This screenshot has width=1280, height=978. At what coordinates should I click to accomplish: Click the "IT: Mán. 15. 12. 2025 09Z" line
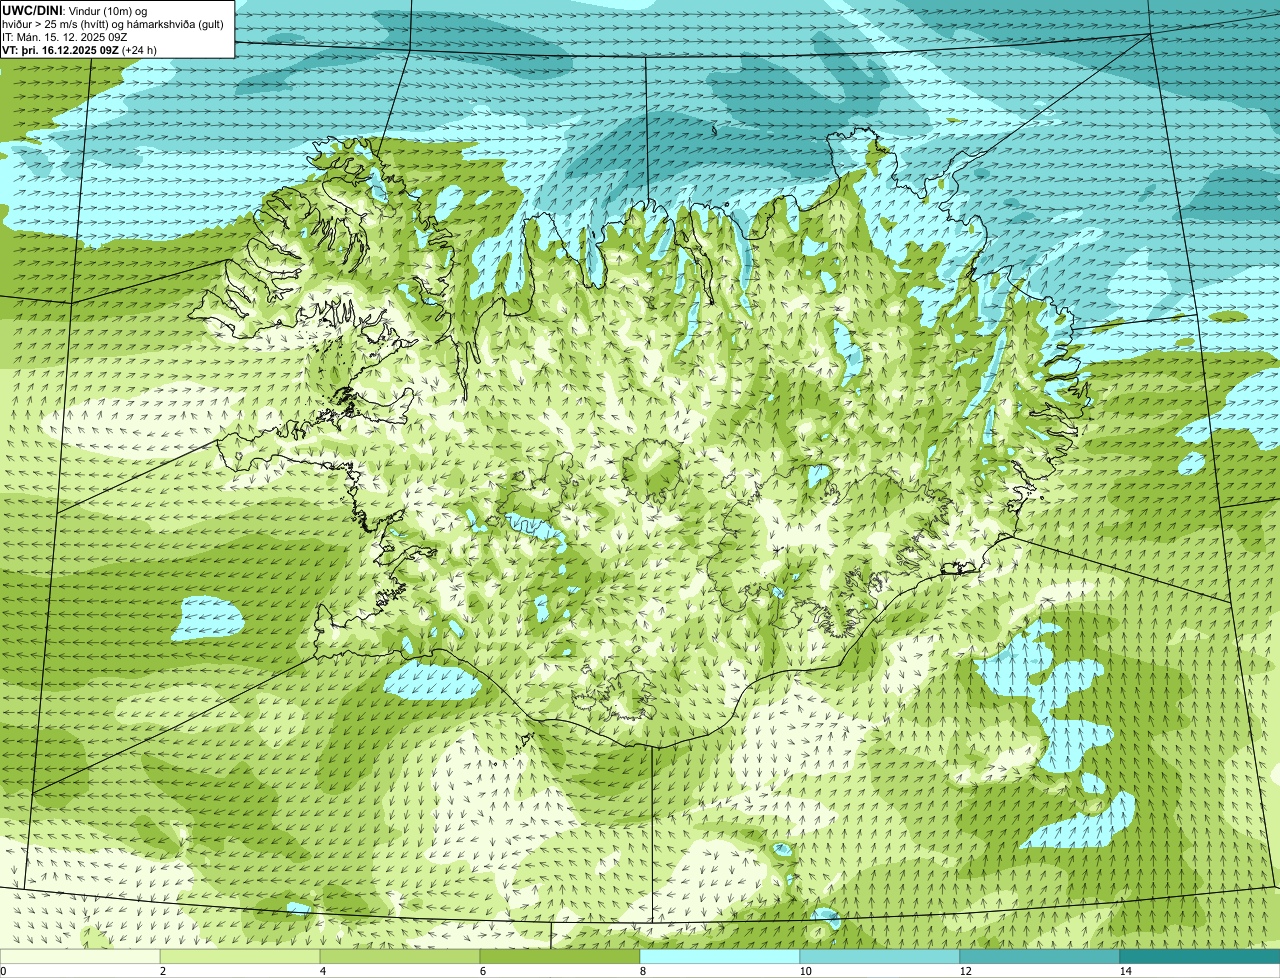coord(64,36)
